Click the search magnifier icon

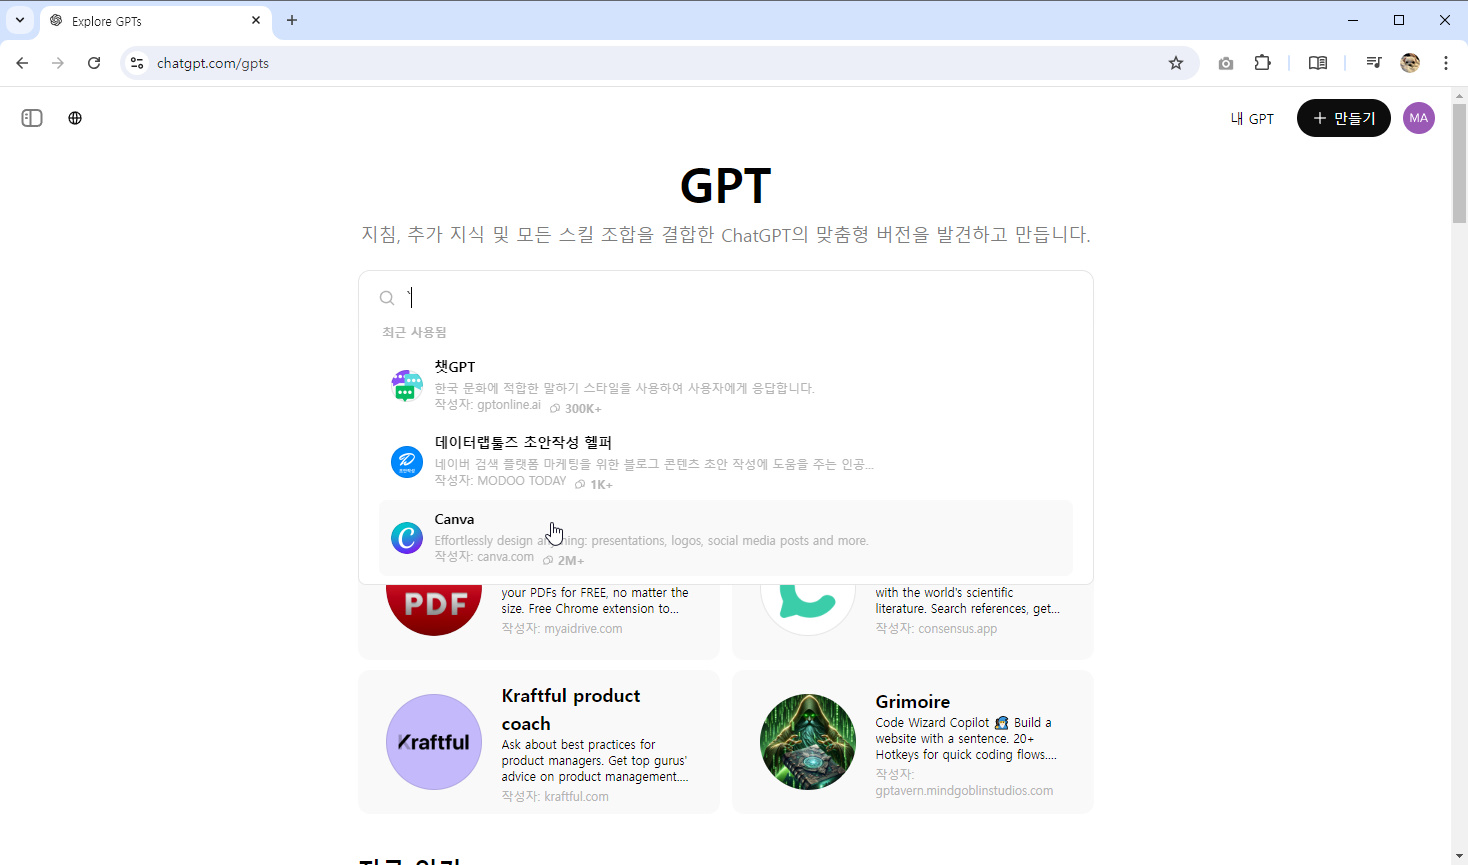pyautogui.click(x=387, y=298)
